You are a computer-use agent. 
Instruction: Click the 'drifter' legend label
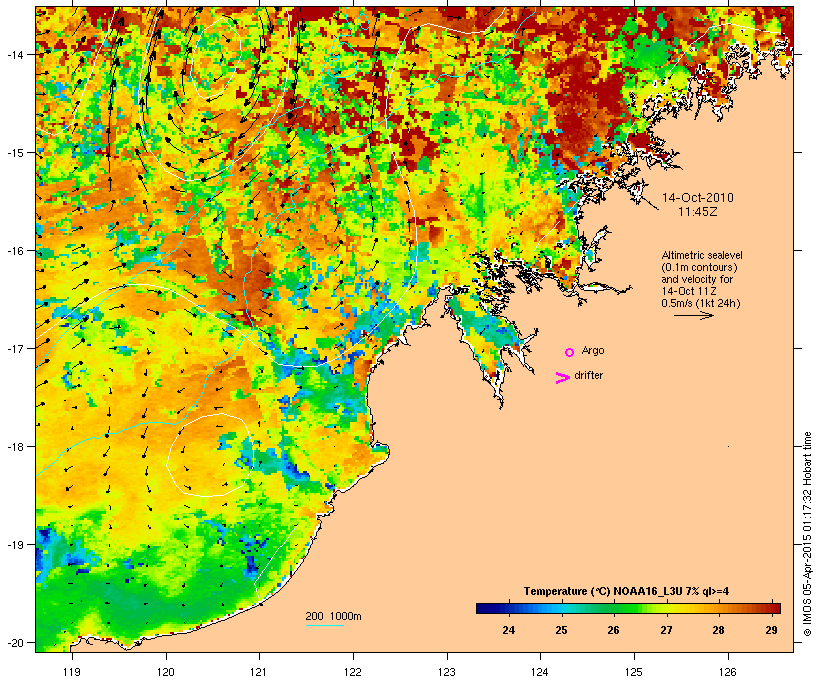[588, 375]
